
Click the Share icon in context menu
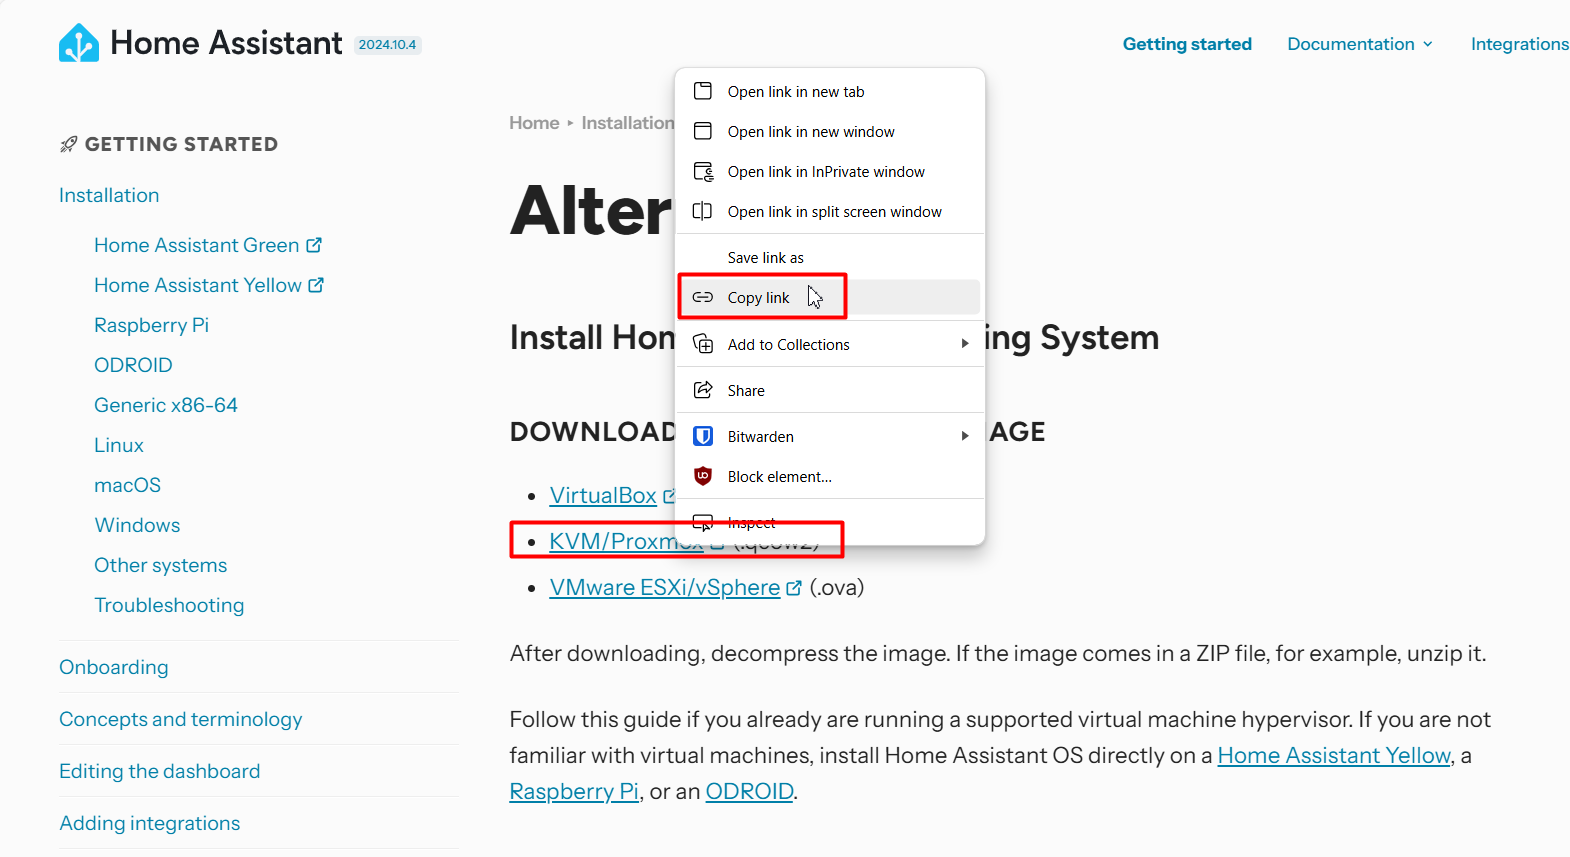pos(703,390)
